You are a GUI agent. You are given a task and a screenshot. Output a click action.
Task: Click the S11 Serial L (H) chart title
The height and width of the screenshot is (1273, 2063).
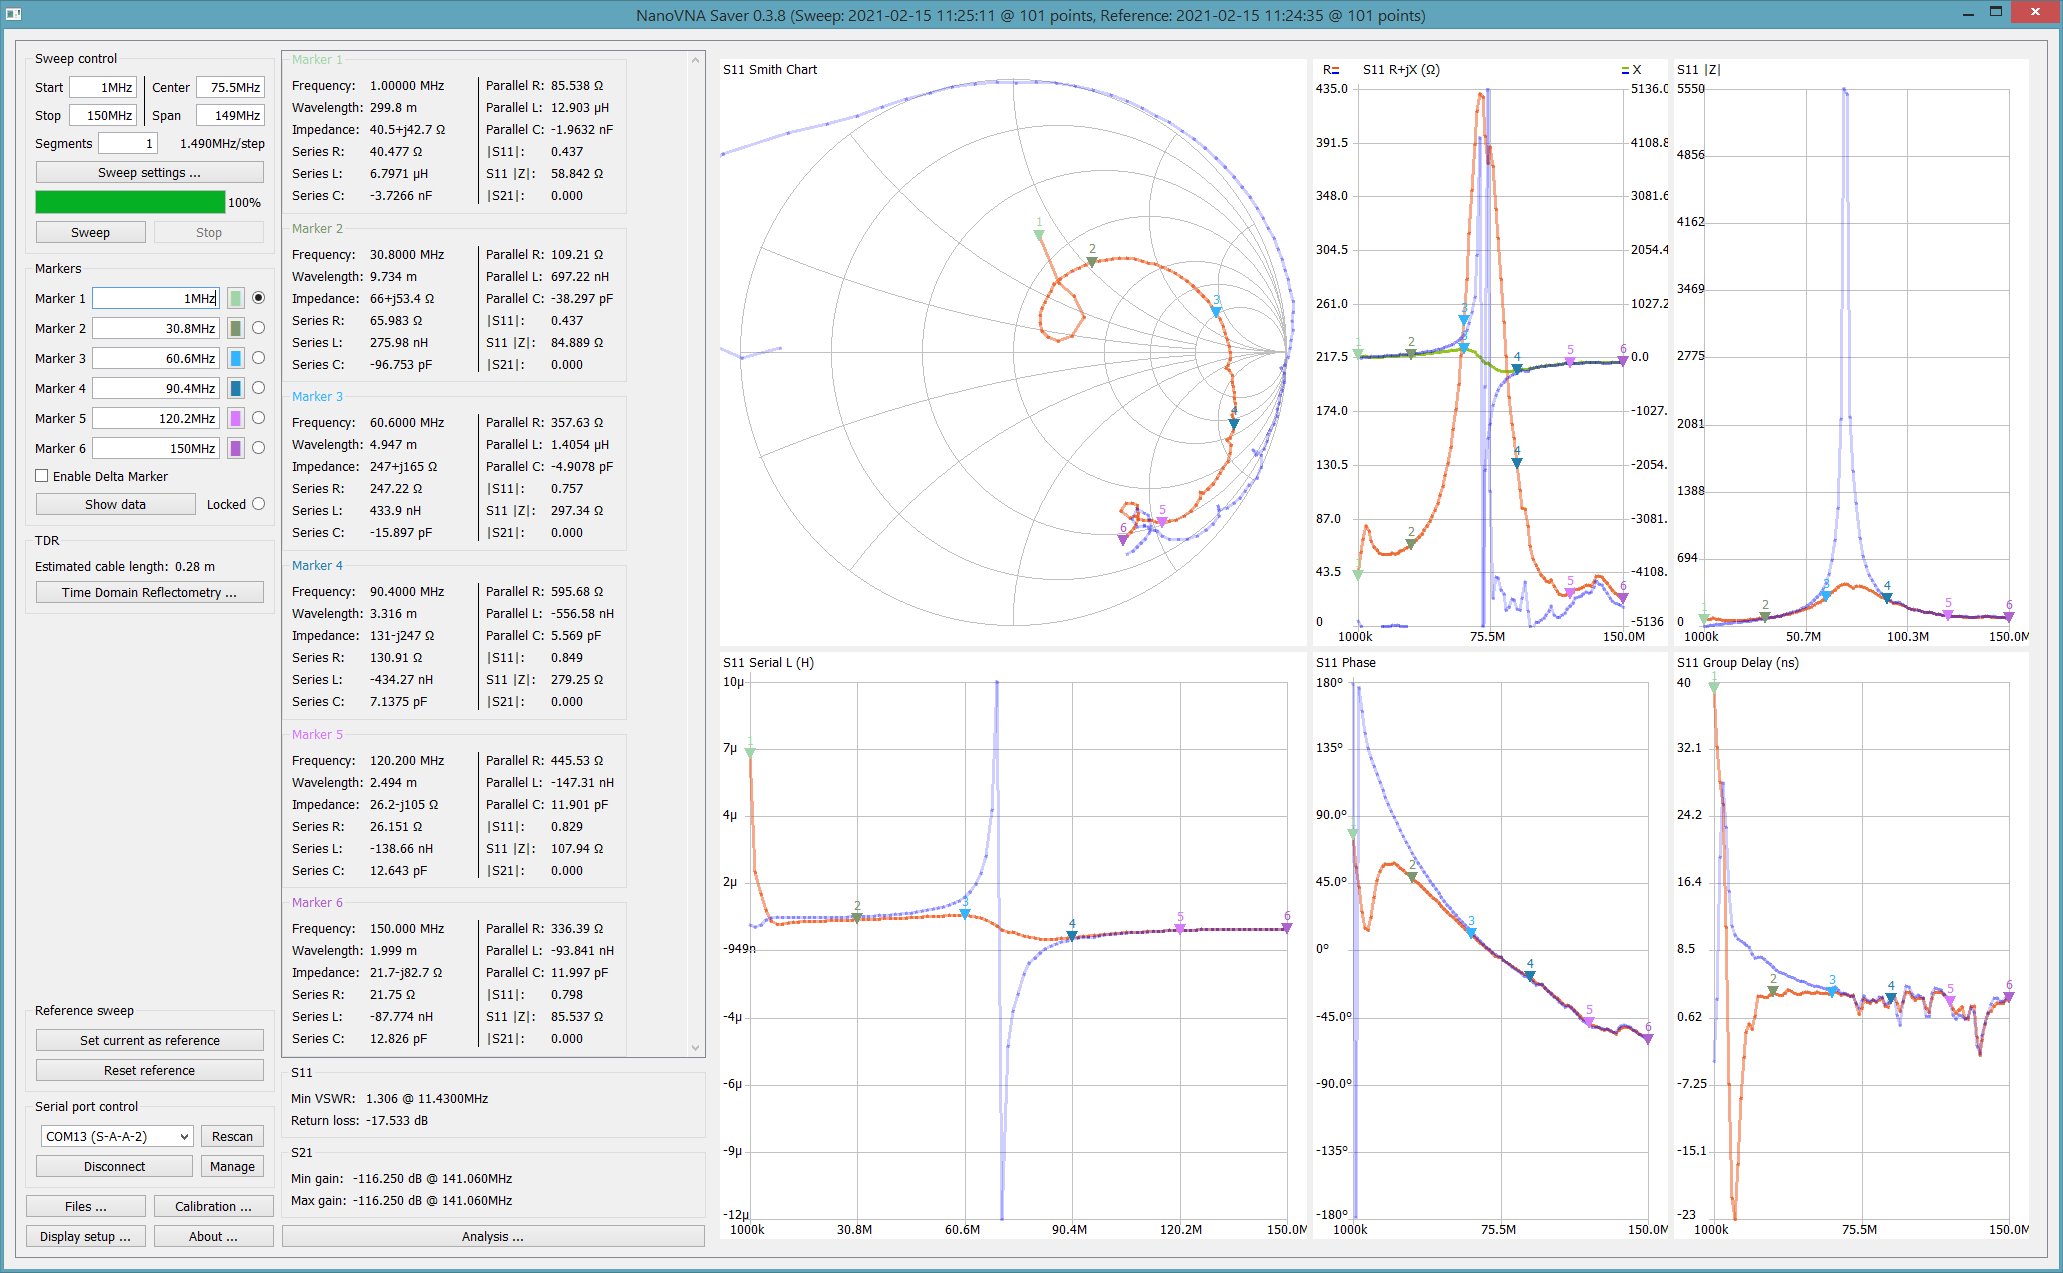click(x=768, y=662)
